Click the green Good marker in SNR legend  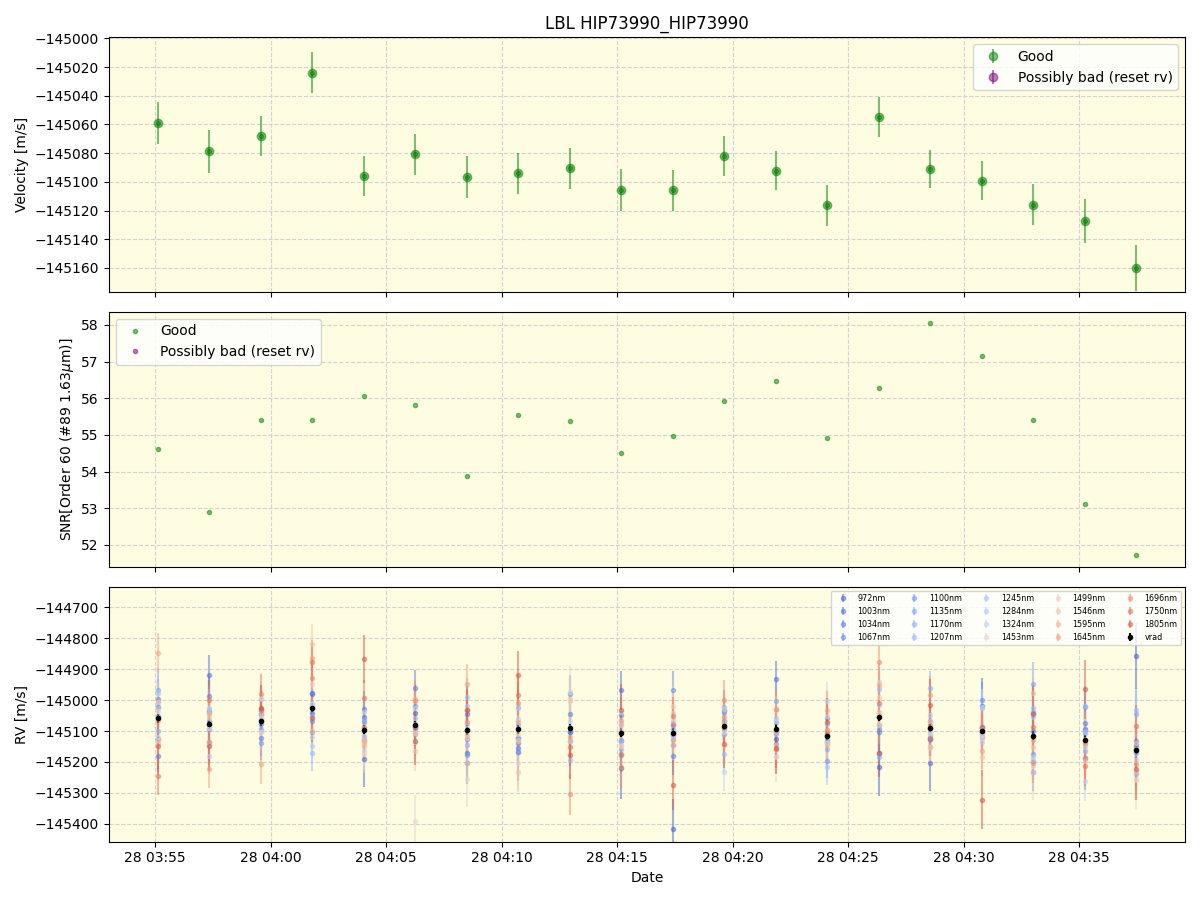pos(136,331)
